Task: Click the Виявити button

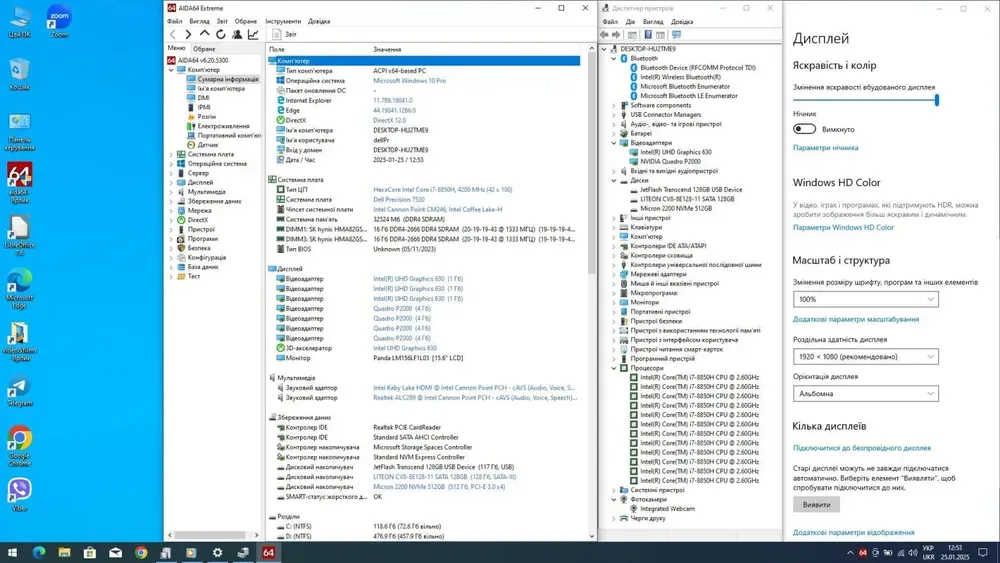Action: pos(816,505)
